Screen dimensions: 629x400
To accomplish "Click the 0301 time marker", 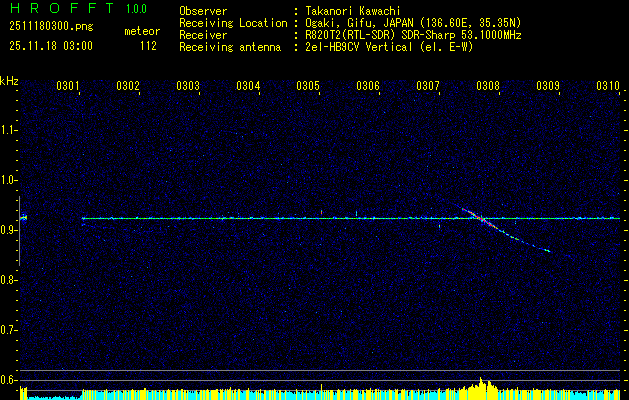I will click(x=68, y=85).
